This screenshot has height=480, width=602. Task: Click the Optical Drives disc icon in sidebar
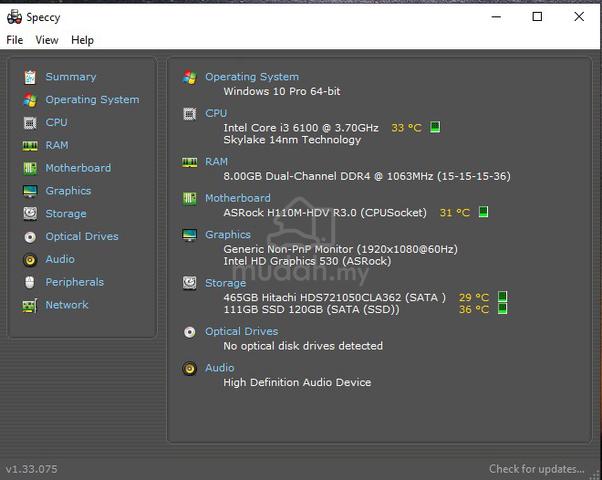point(30,237)
